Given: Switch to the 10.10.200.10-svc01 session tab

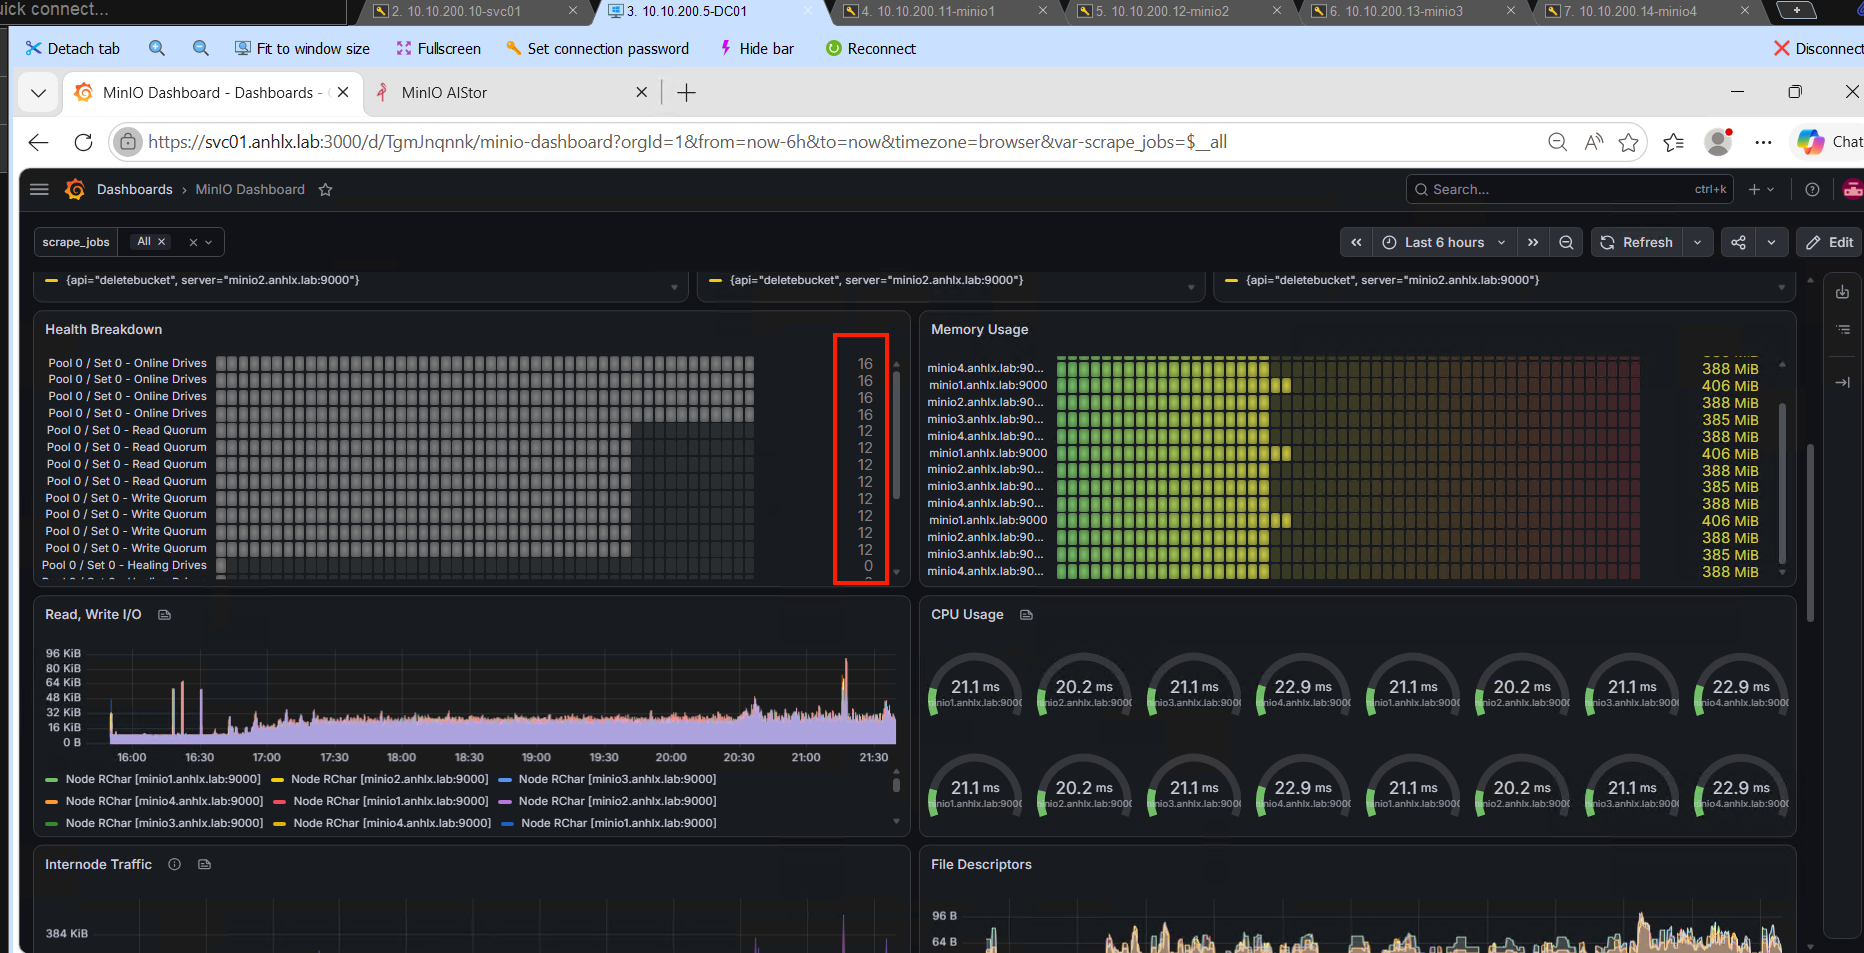Looking at the screenshot, I should (476, 11).
